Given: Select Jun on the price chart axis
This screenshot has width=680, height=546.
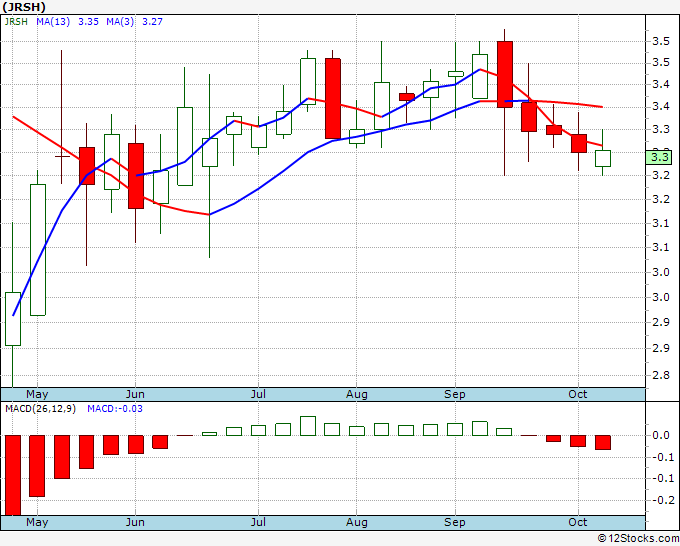Looking at the screenshot, I should coord(135,394).
